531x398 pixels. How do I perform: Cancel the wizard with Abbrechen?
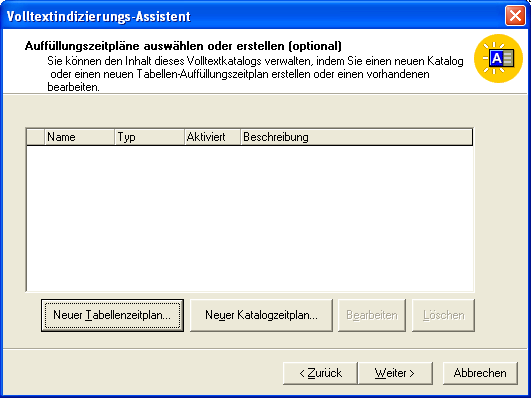click(480, 373)
